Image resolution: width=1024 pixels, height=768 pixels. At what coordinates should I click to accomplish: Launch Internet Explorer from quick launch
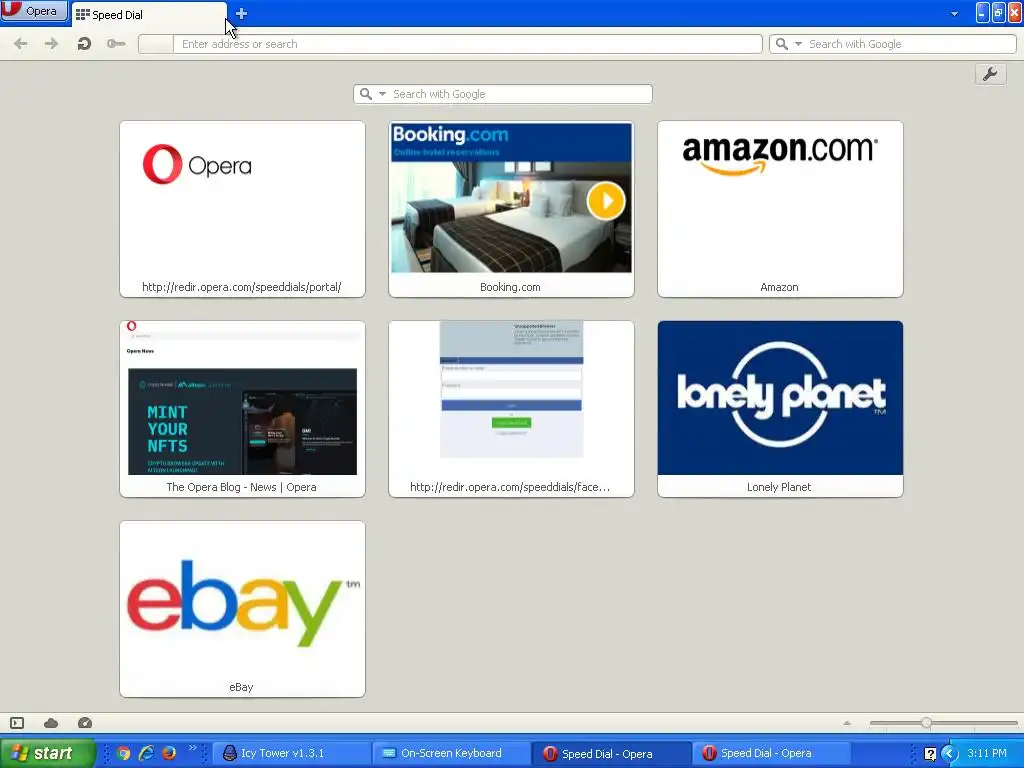[x=146, y=753]
